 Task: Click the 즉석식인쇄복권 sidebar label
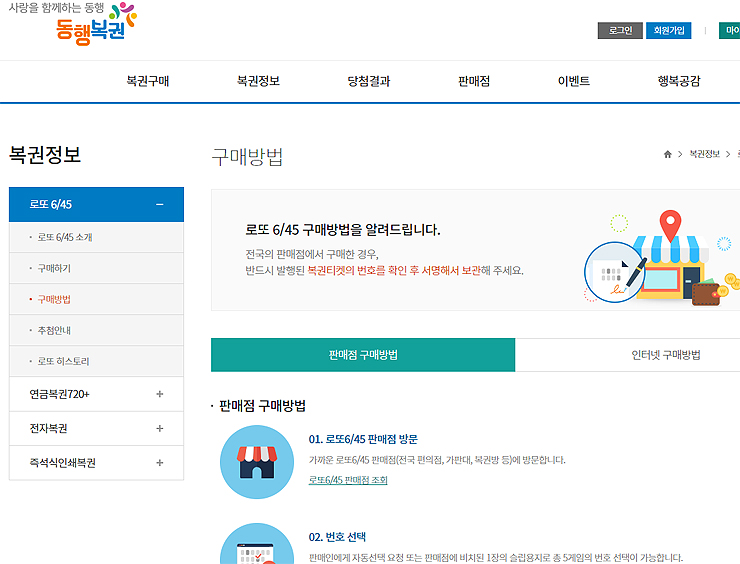[x=62, y=463]
